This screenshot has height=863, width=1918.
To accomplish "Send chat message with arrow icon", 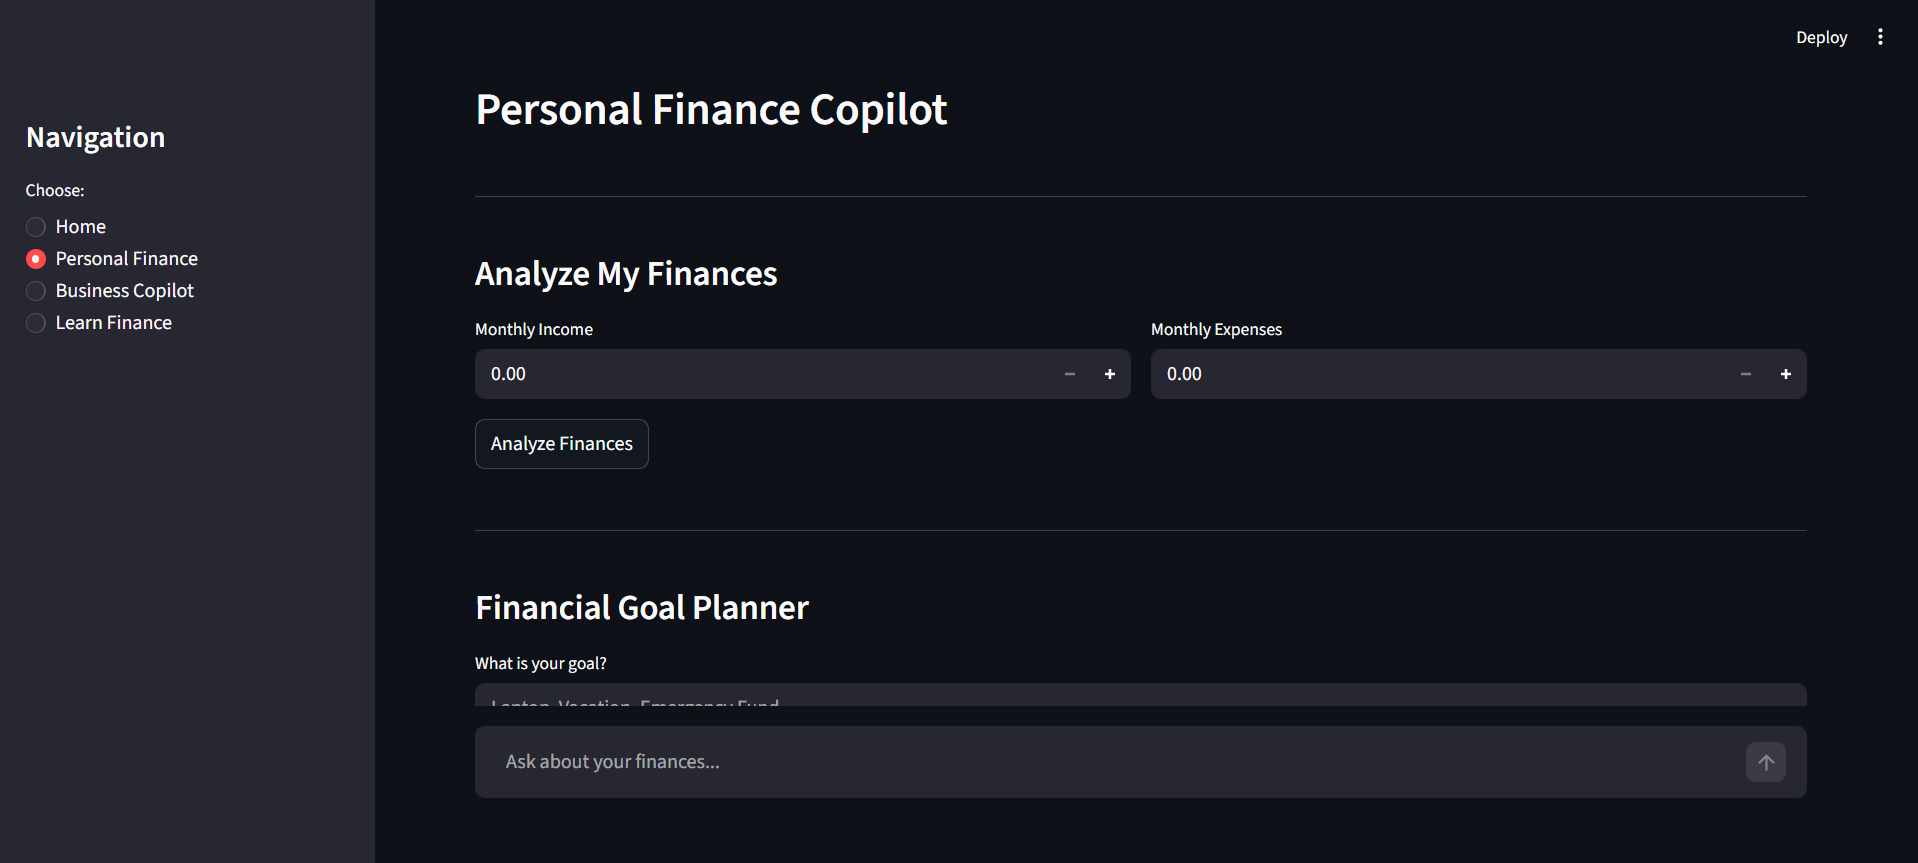I will pos(1766,762).
